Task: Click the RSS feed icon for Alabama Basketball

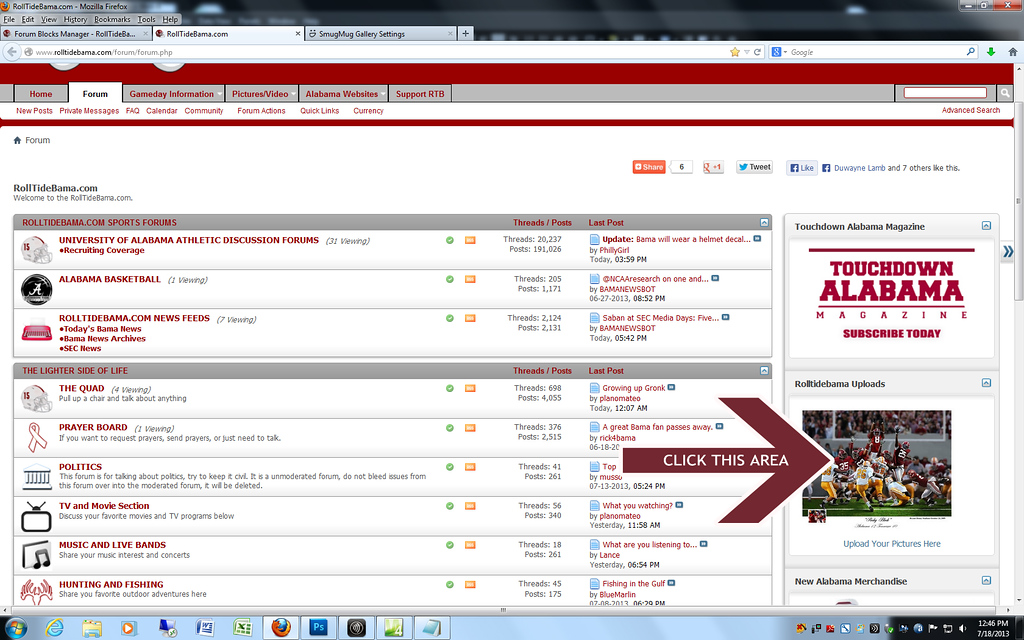Action: (x=470, y=279)
